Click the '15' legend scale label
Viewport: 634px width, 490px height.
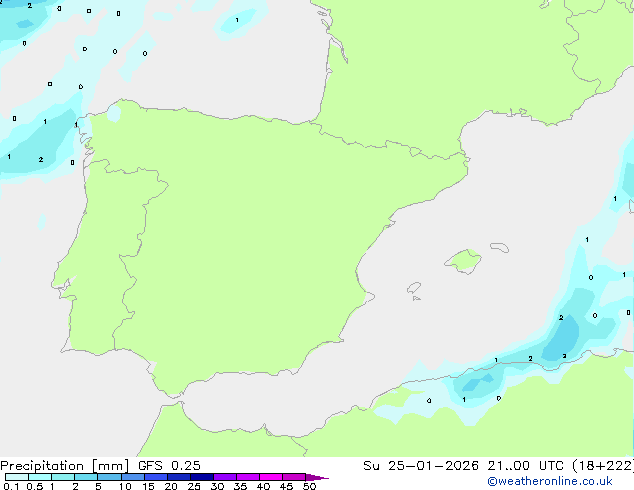pyautogui.click(x=148, y=486)
